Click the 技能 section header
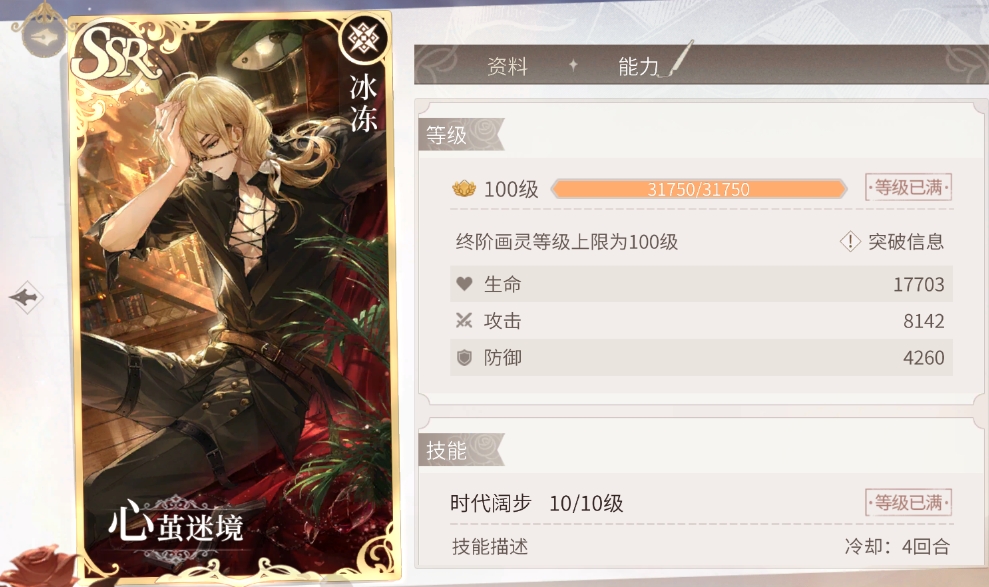This screenshot has height=587, width=989. (447, 450)
